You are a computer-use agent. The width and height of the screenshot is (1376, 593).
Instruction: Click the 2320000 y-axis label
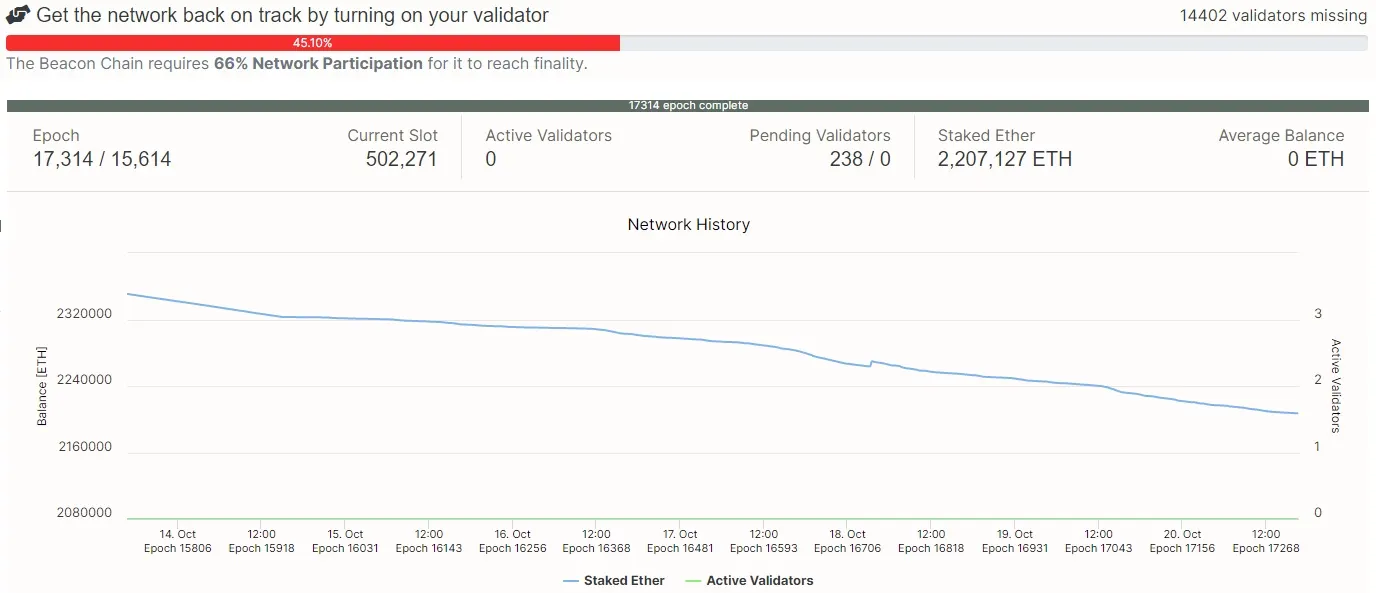click(84, 314)
